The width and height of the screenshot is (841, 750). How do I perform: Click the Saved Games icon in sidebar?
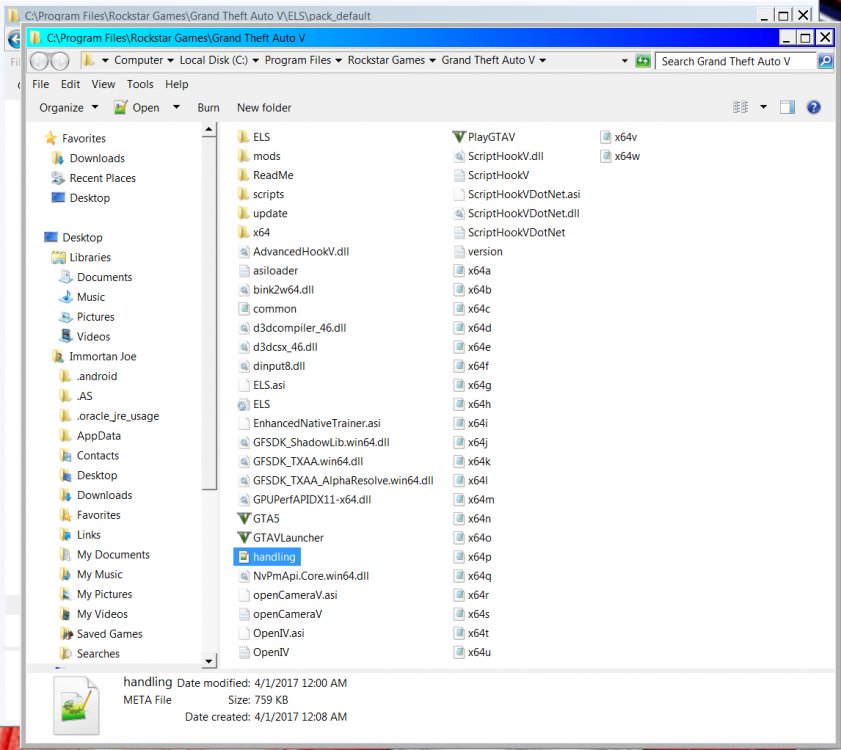click(x=66, y=634)
